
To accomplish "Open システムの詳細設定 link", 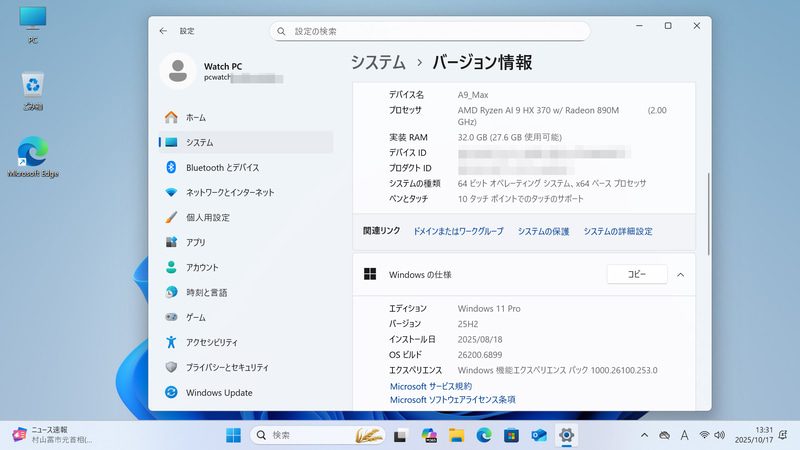I will click(x=618, y=231).
